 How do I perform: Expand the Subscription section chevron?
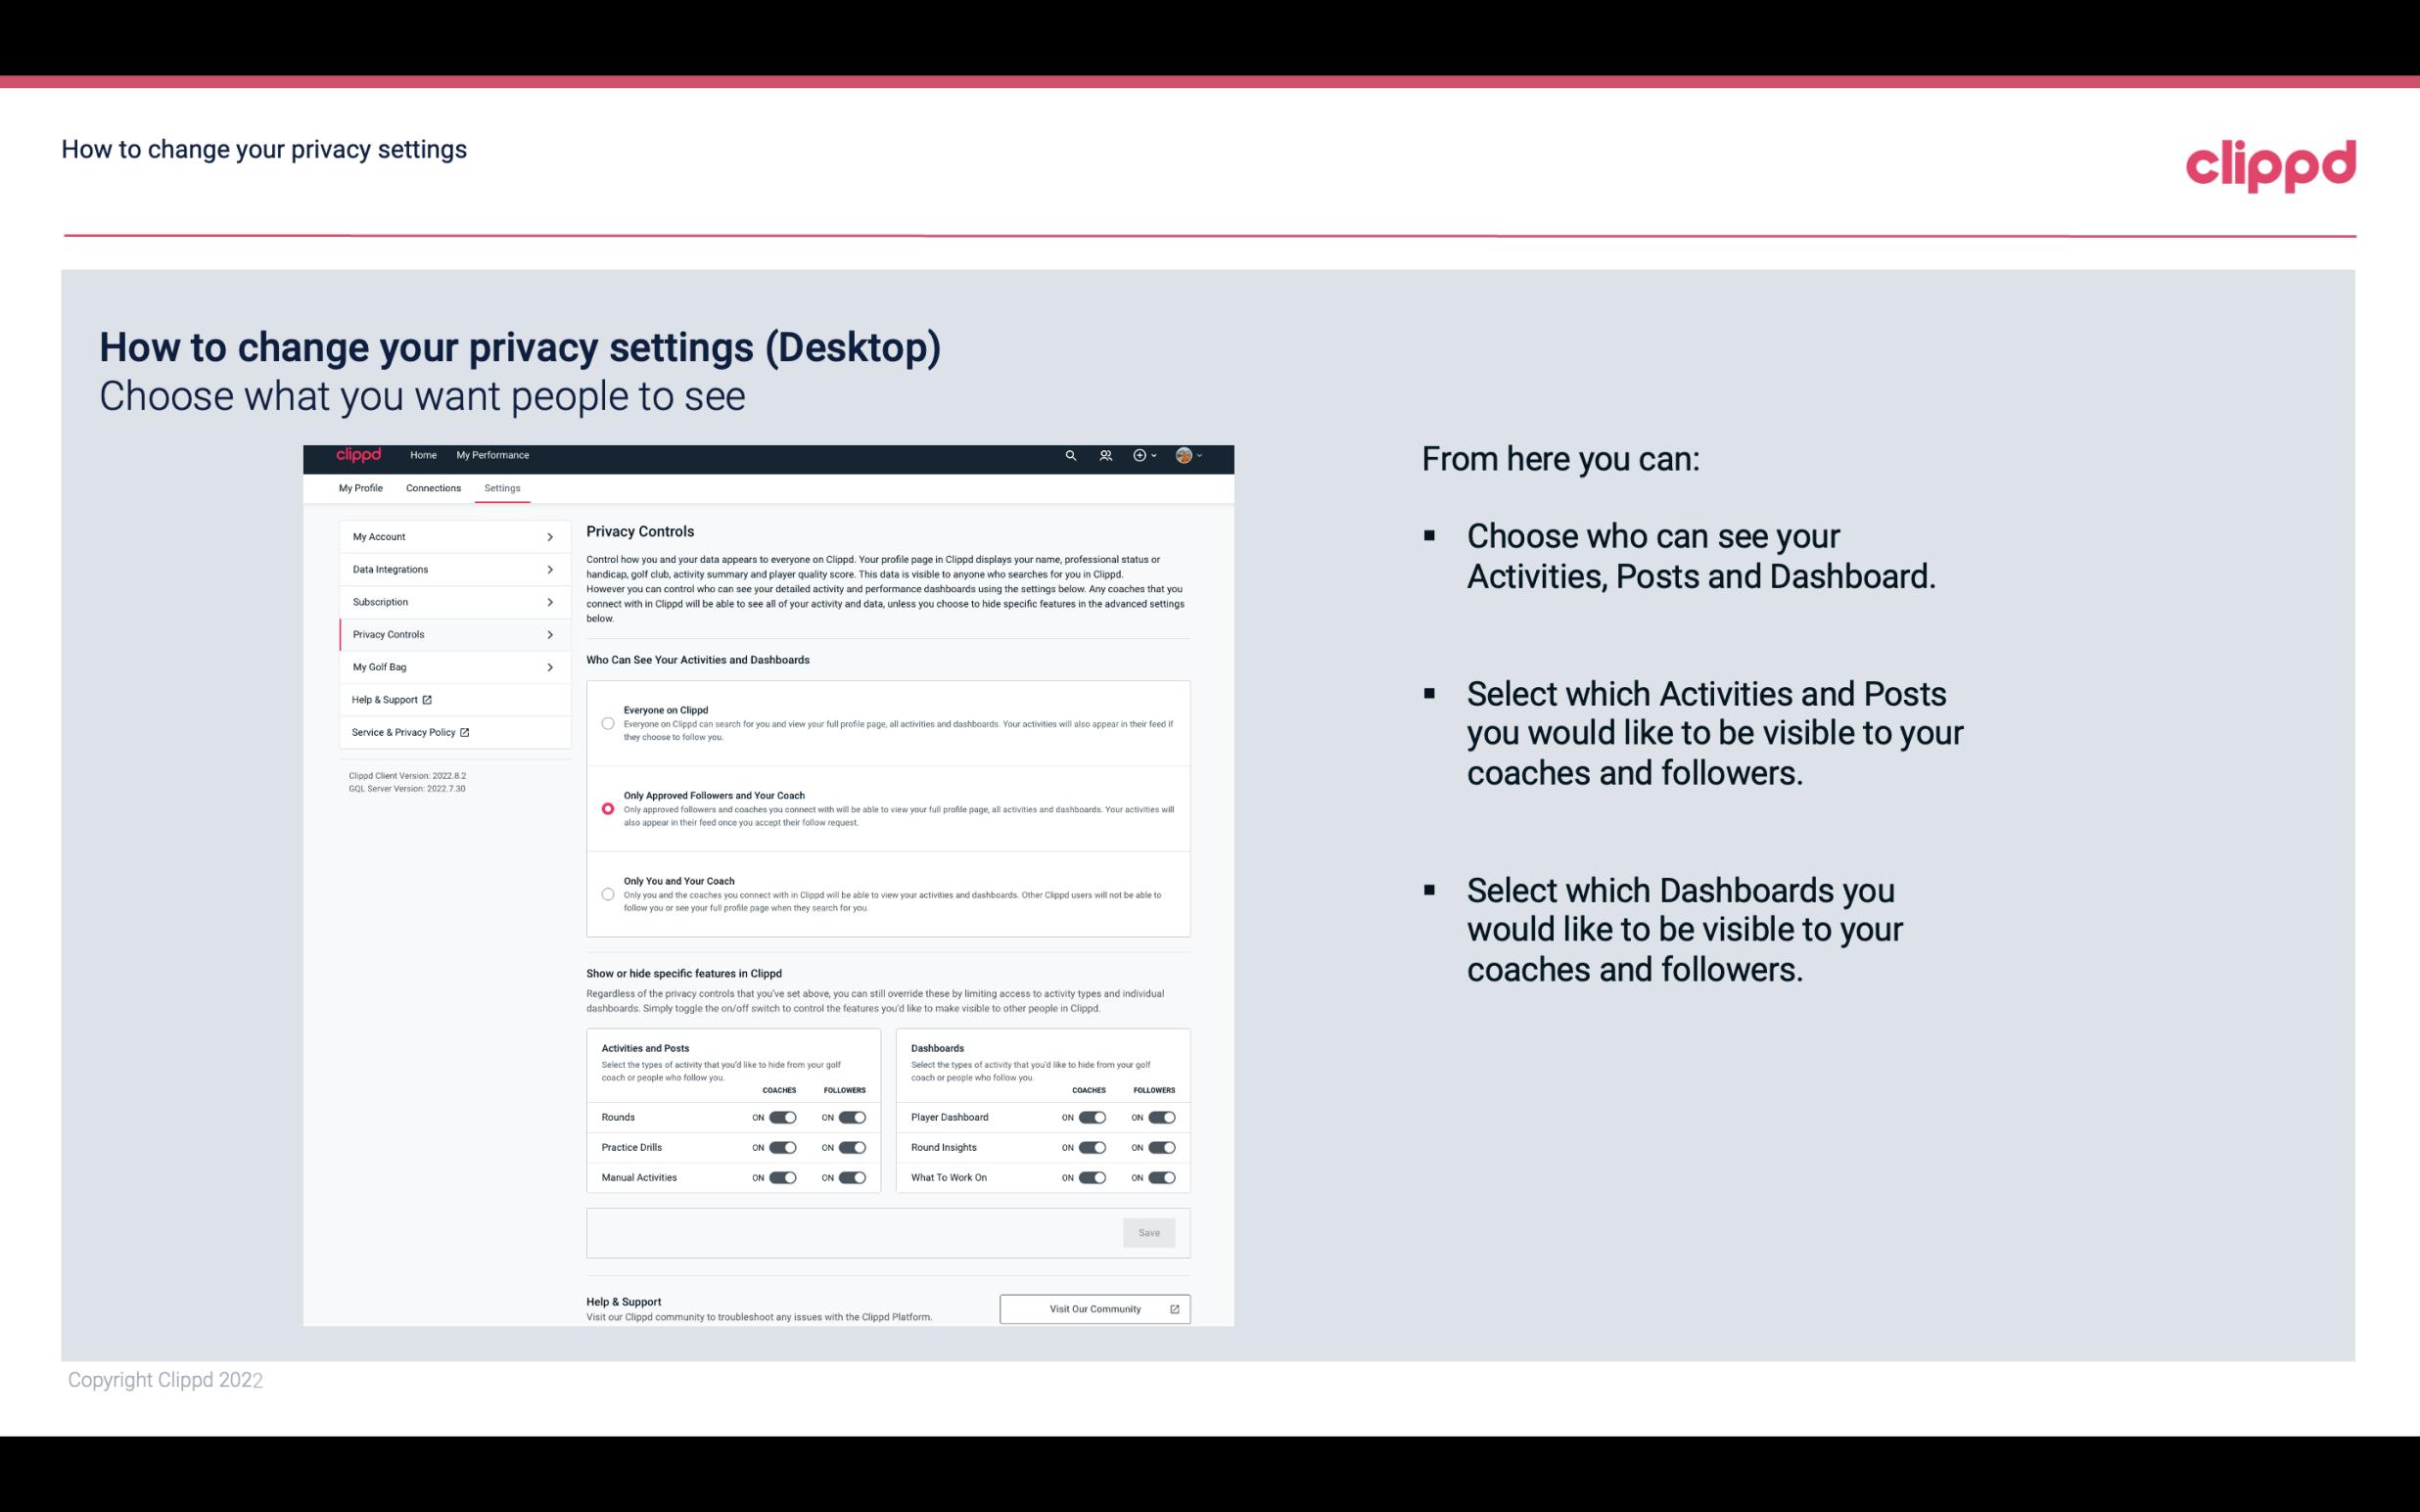pyautogui.click(x=550, y=601)
